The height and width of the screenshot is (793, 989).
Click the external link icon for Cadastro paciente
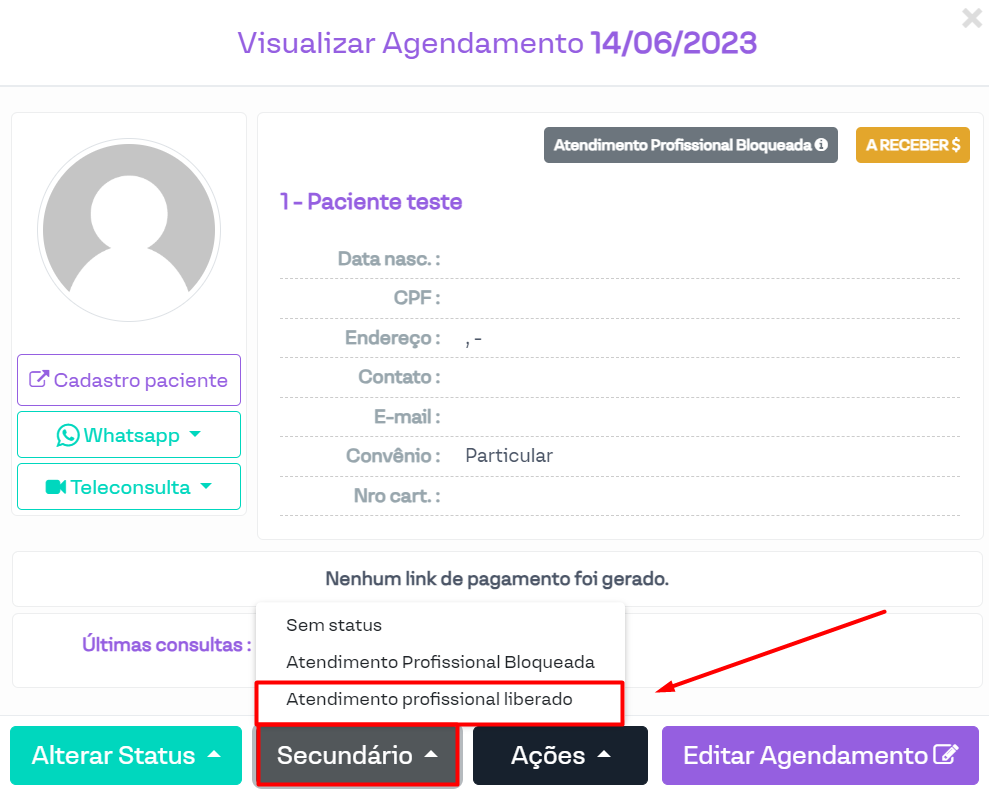39,380
